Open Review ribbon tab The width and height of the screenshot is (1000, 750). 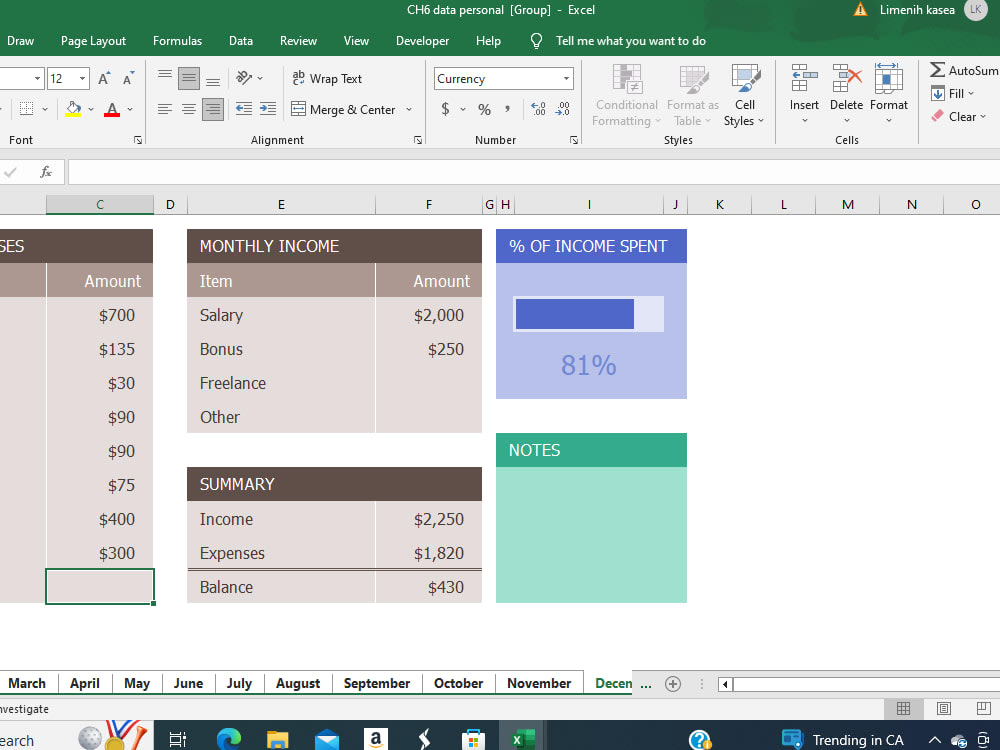(298, 41)
